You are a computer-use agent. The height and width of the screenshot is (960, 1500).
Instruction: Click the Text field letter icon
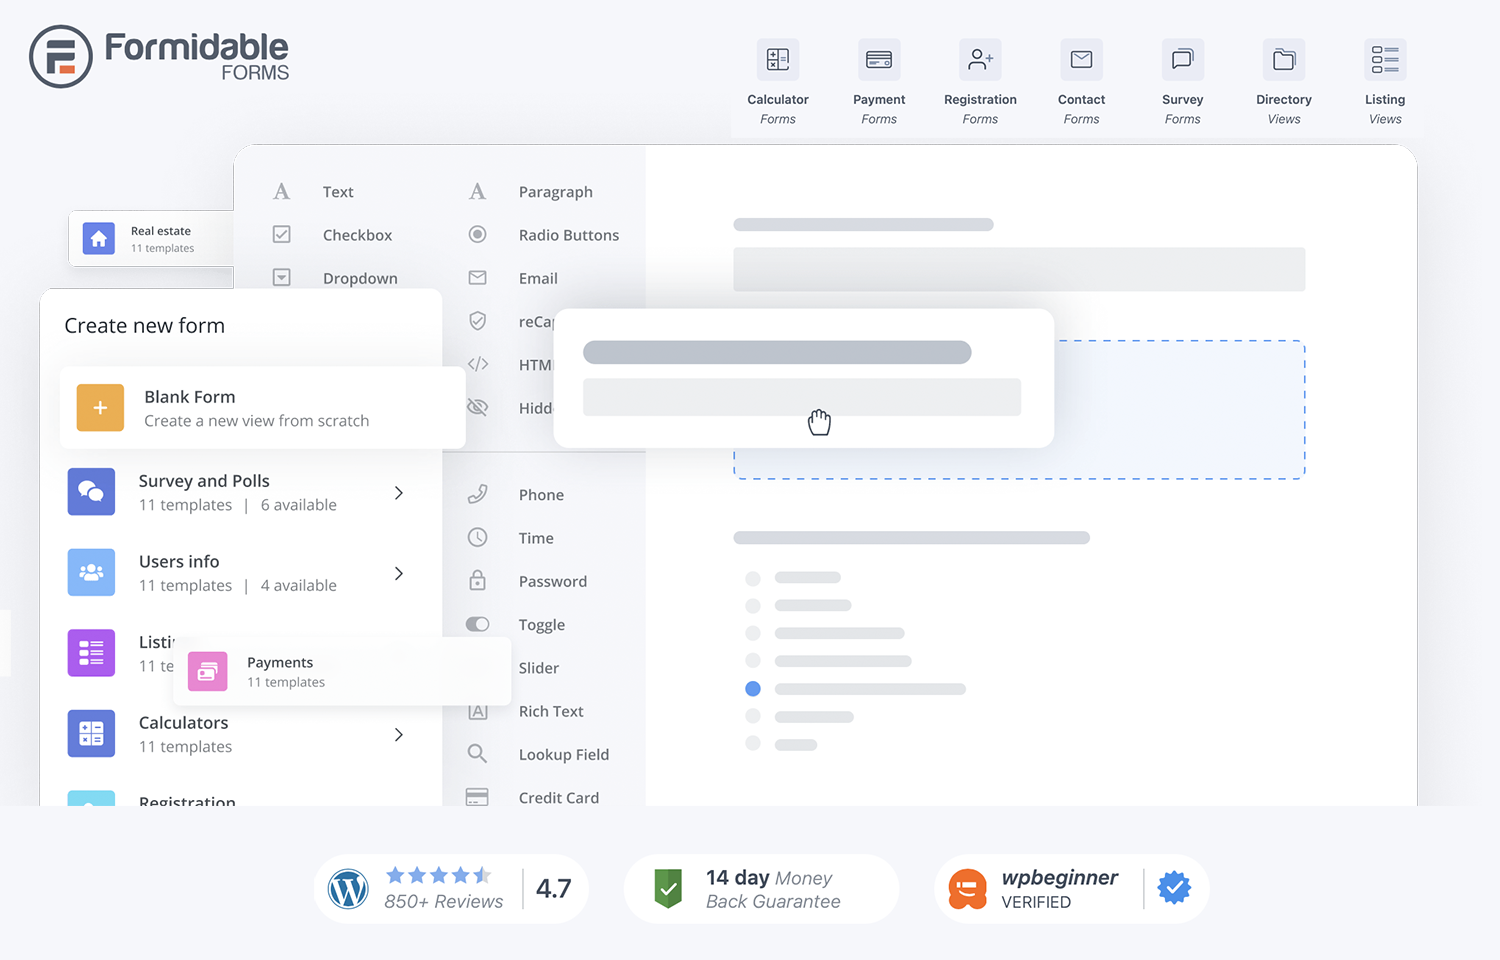tap(282, 191)
